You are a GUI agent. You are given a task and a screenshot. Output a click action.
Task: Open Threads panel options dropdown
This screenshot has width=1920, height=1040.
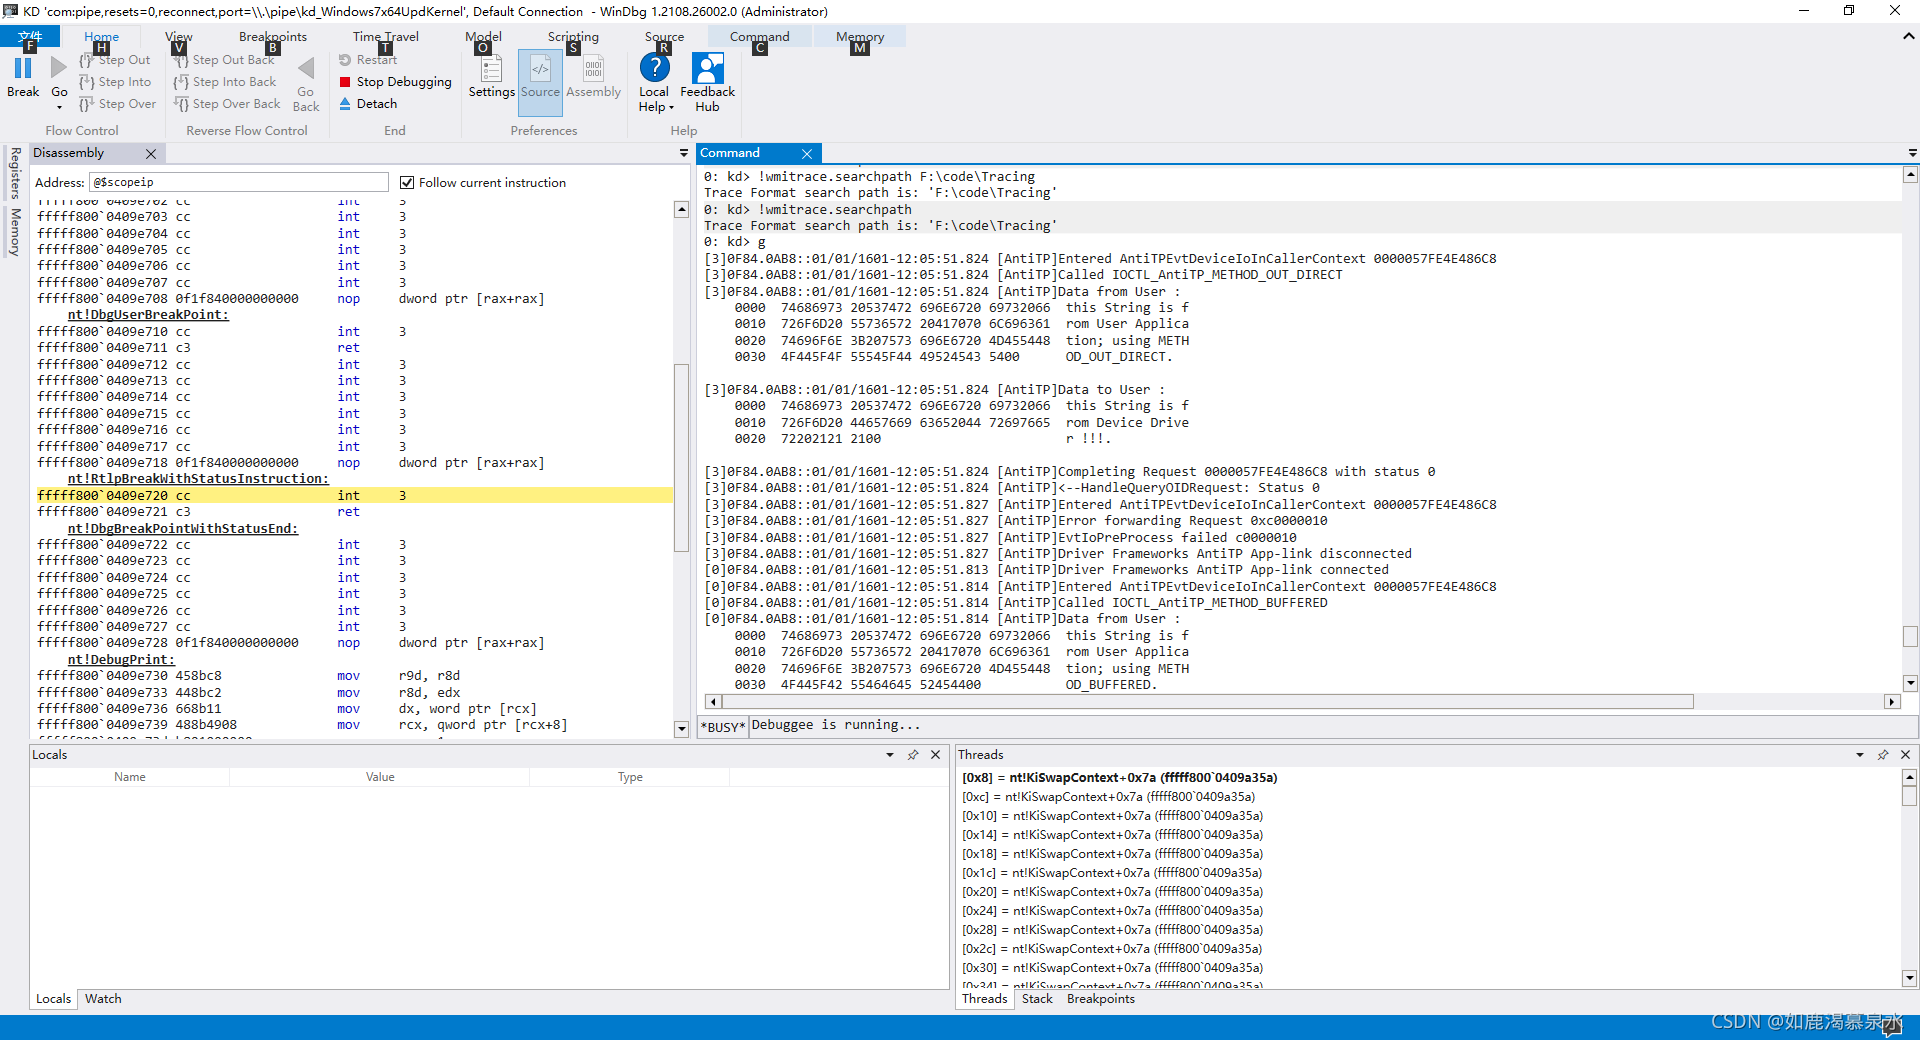click(1860, 755)
